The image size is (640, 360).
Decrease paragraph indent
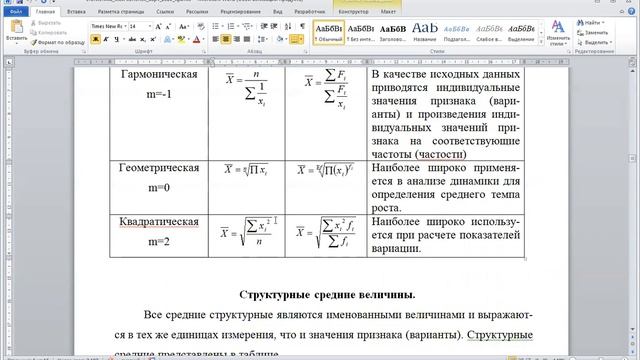(x=264, y=27)
